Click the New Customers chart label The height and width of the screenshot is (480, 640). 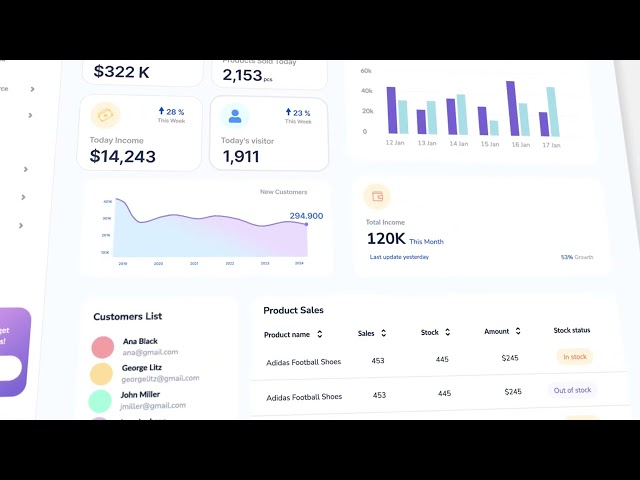click(284, 192)
